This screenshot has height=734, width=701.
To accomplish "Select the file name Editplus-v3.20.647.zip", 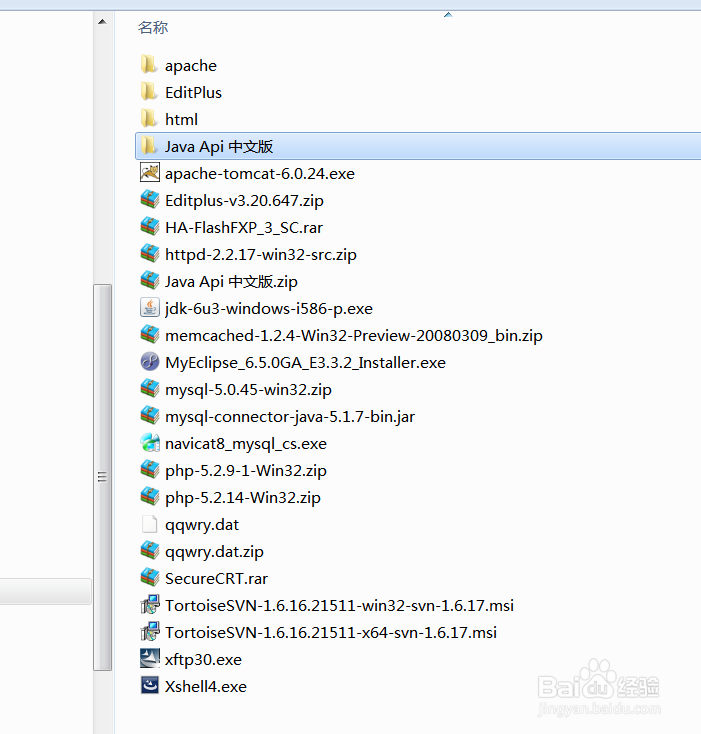I will tap(244, 201).
